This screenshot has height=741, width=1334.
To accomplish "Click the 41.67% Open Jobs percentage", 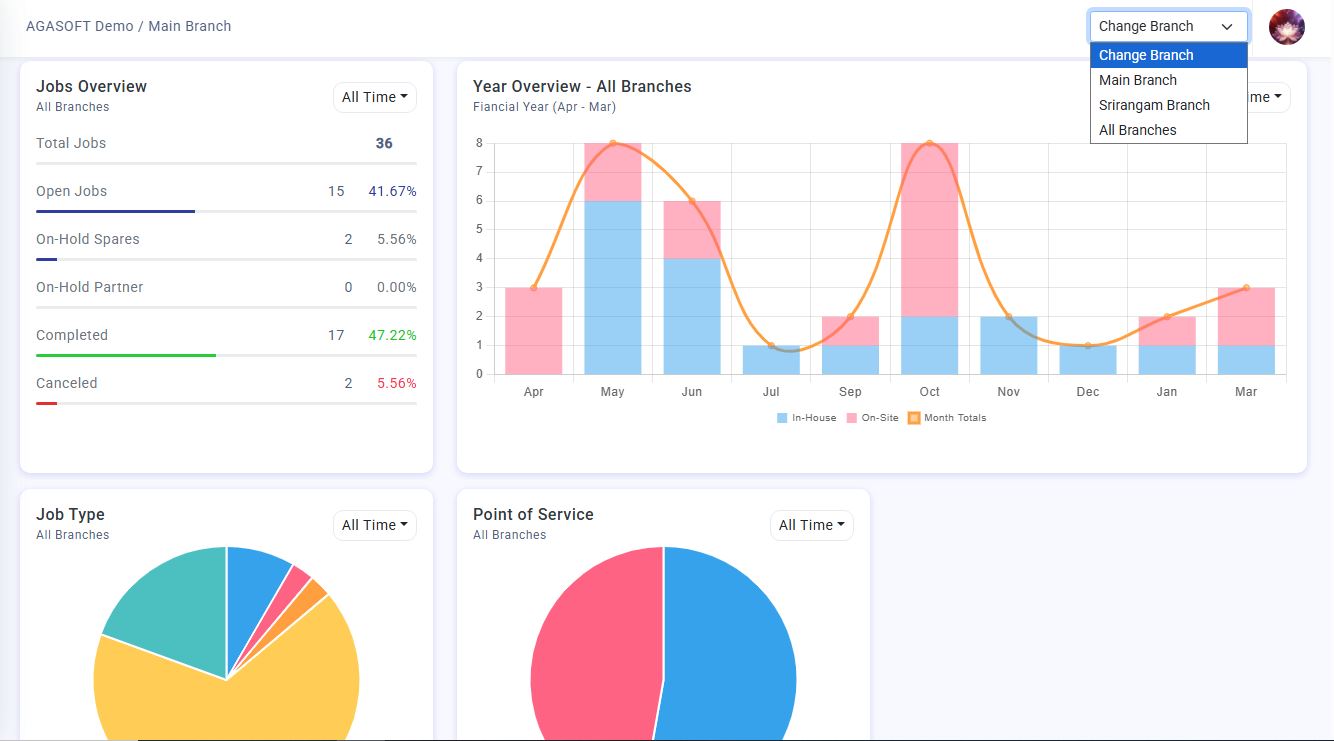I will point(392,191).
